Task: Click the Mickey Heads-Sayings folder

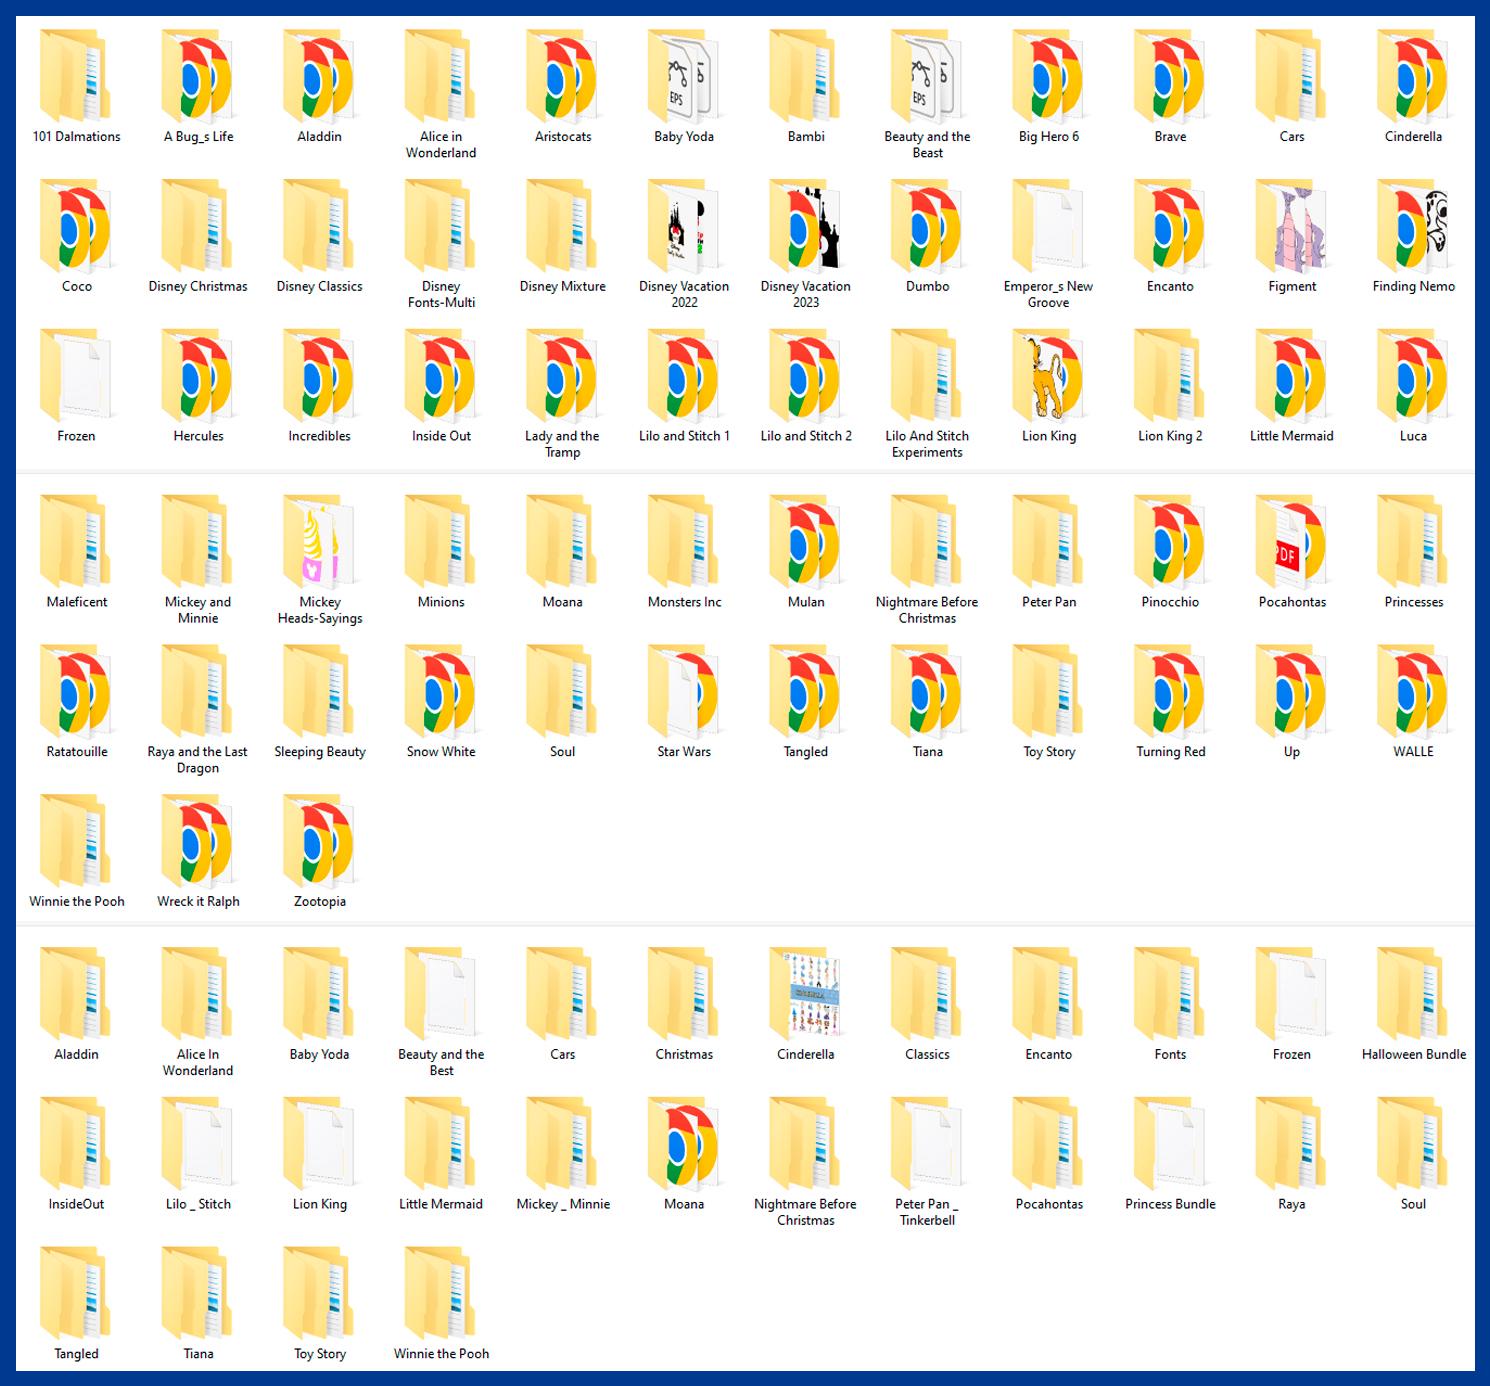Action: [x=320, y=545]
